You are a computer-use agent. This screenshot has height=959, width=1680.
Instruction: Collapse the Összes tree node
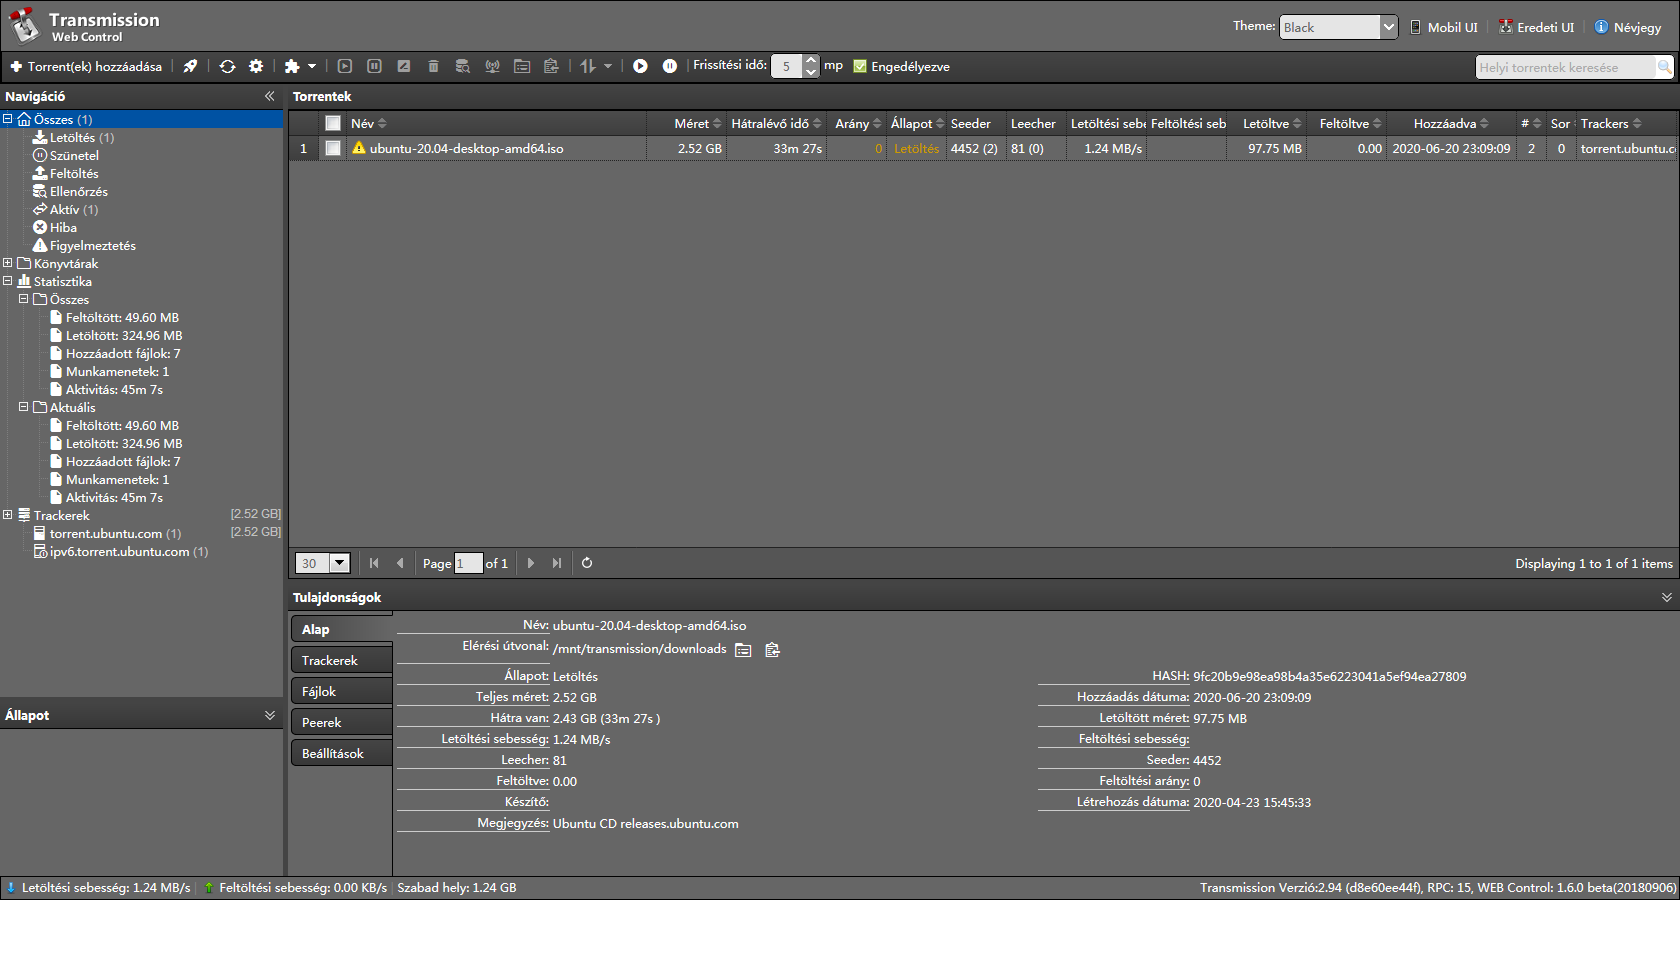[8, 119]
